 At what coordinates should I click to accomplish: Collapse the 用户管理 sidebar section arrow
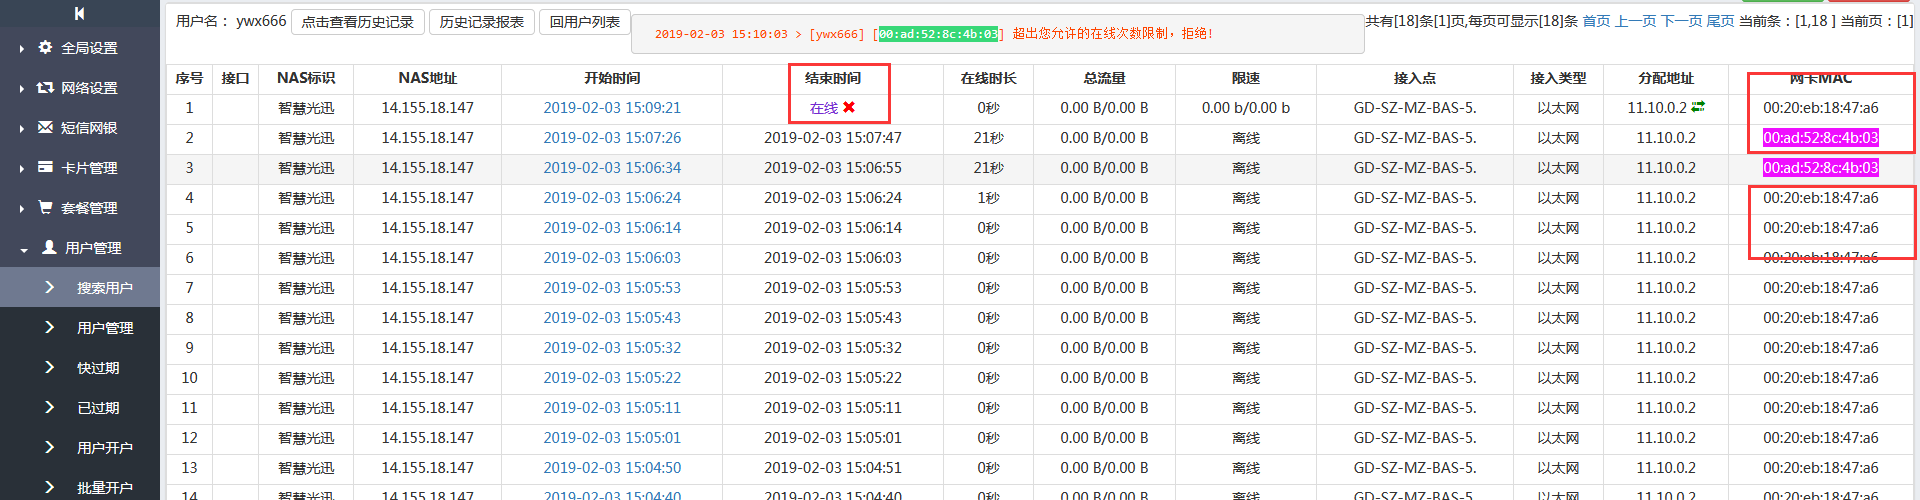pos(23,249)
